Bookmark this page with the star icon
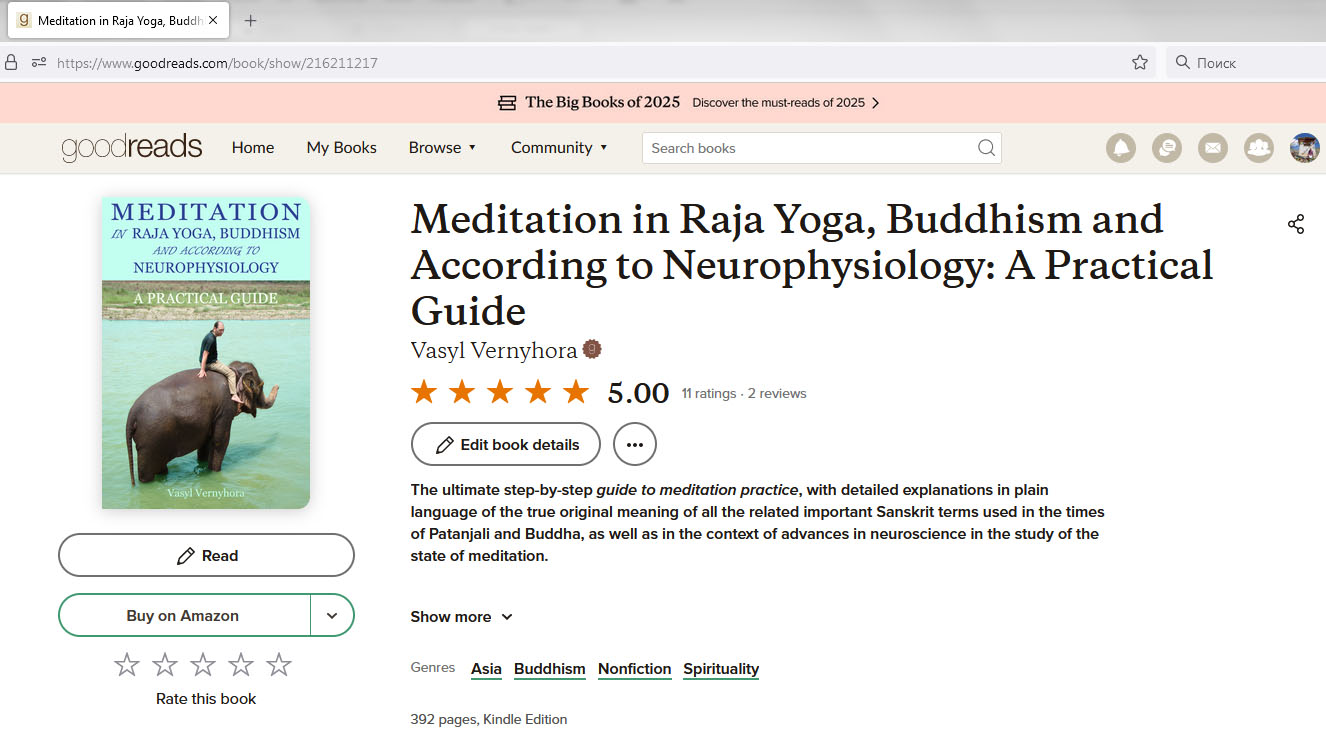This screenshot has width=1326, height=742. pos(1140,62)
